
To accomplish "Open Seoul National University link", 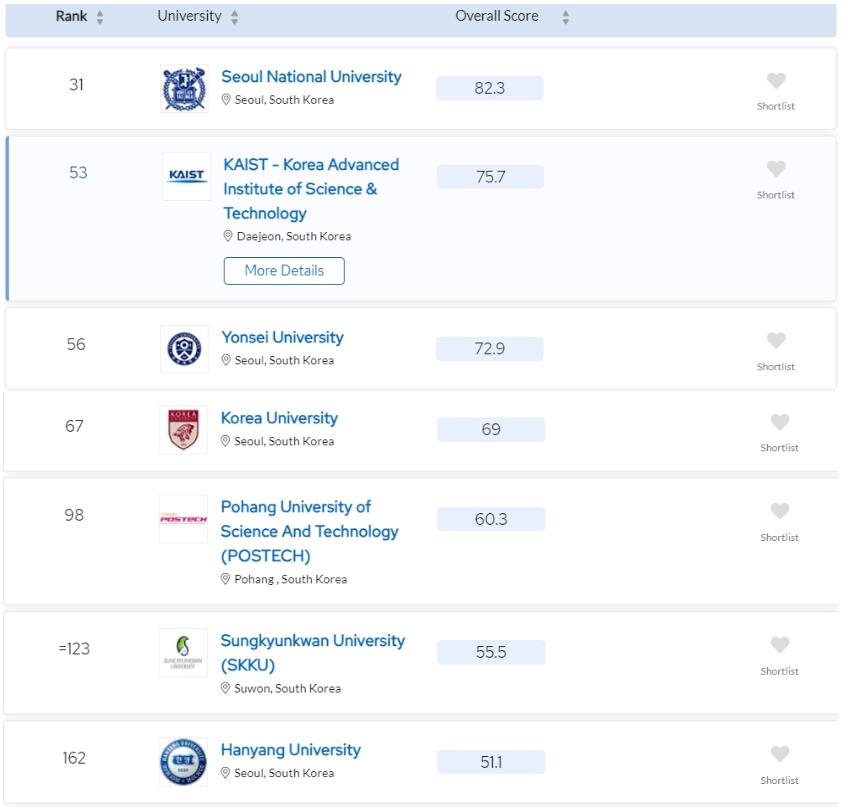I will tap(311, 77).
